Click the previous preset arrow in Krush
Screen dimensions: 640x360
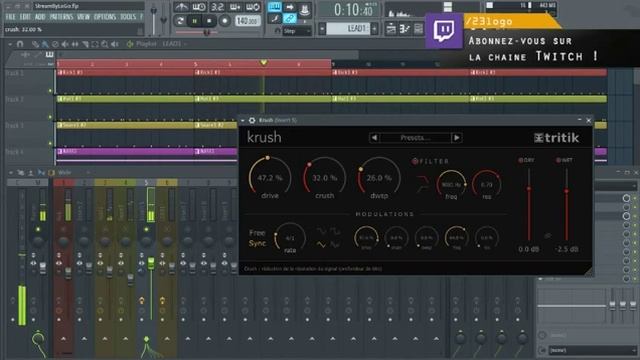pyautogui.click(x=374, y=138)
